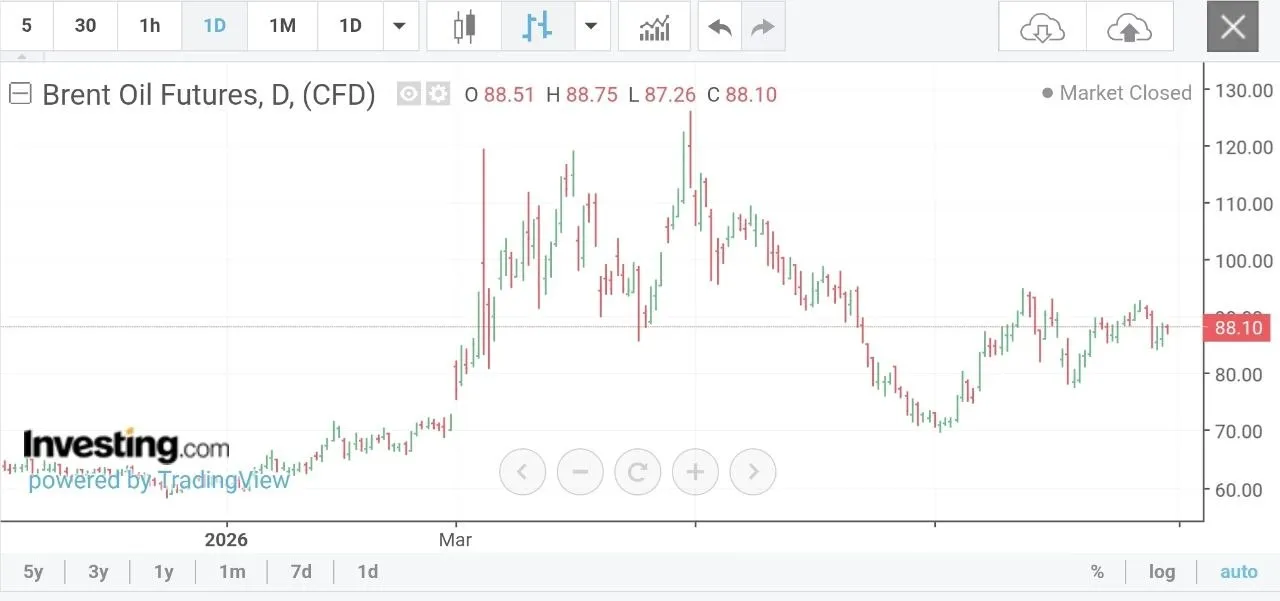1280x601 pixels.
Task: Set the date range to 5y
Action: click(33, 572)
